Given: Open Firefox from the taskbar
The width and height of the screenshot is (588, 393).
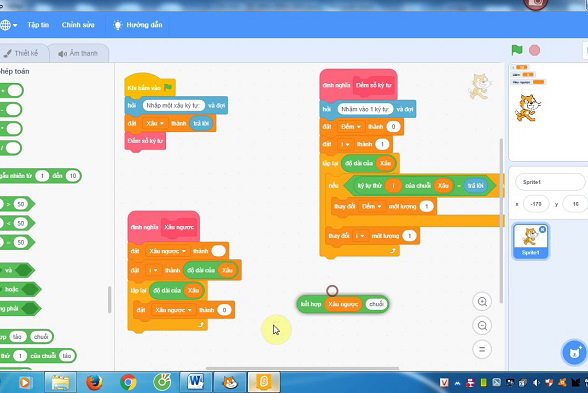Looking at the screenshot, I should [94, 382].
